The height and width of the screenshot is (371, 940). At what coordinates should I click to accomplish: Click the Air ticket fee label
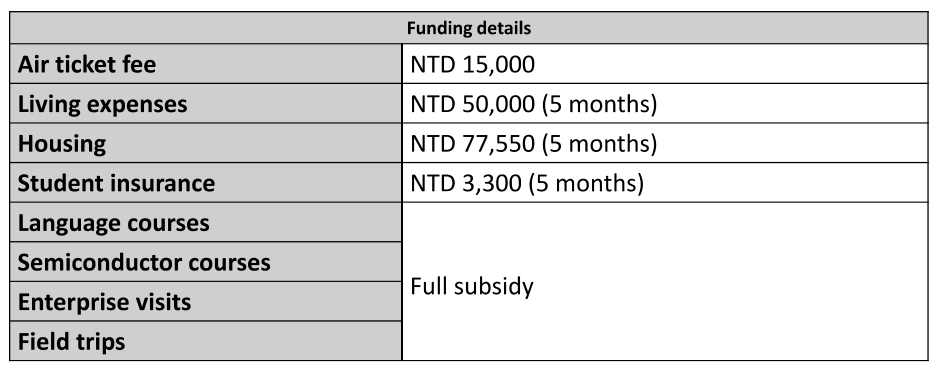[87, 64]
